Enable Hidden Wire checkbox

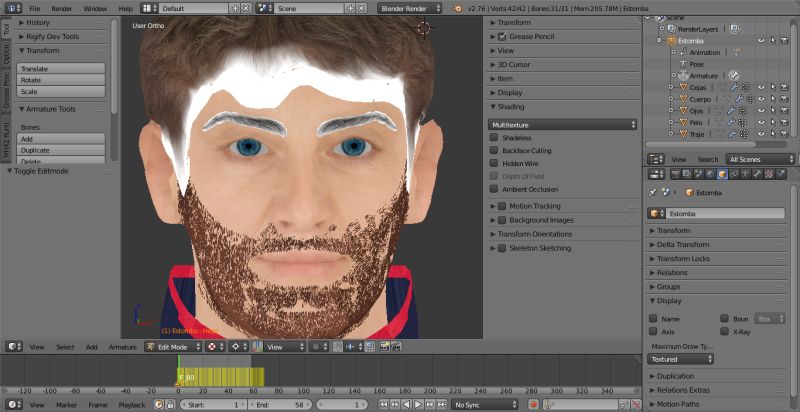(x=494, y=163)
